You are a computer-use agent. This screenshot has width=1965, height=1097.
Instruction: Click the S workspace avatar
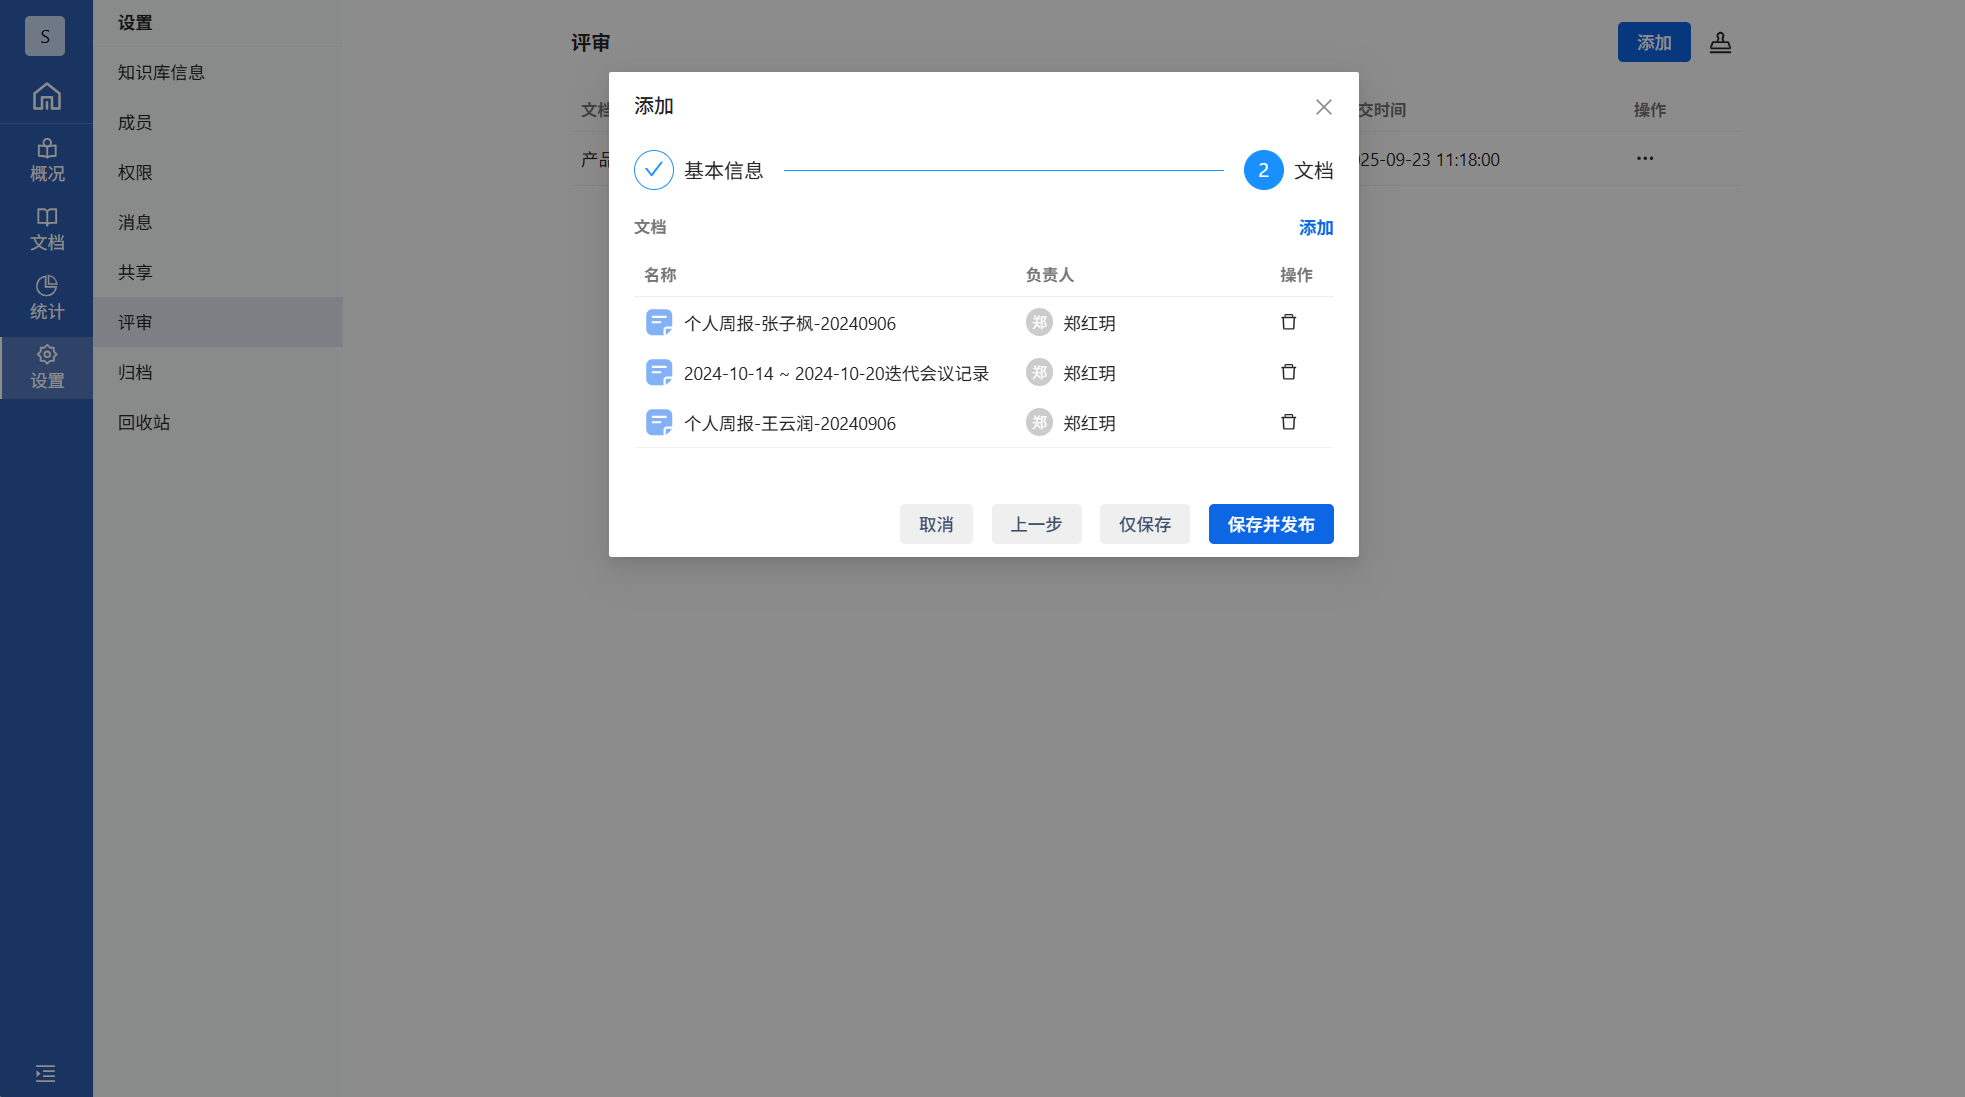tap(45, 36)
